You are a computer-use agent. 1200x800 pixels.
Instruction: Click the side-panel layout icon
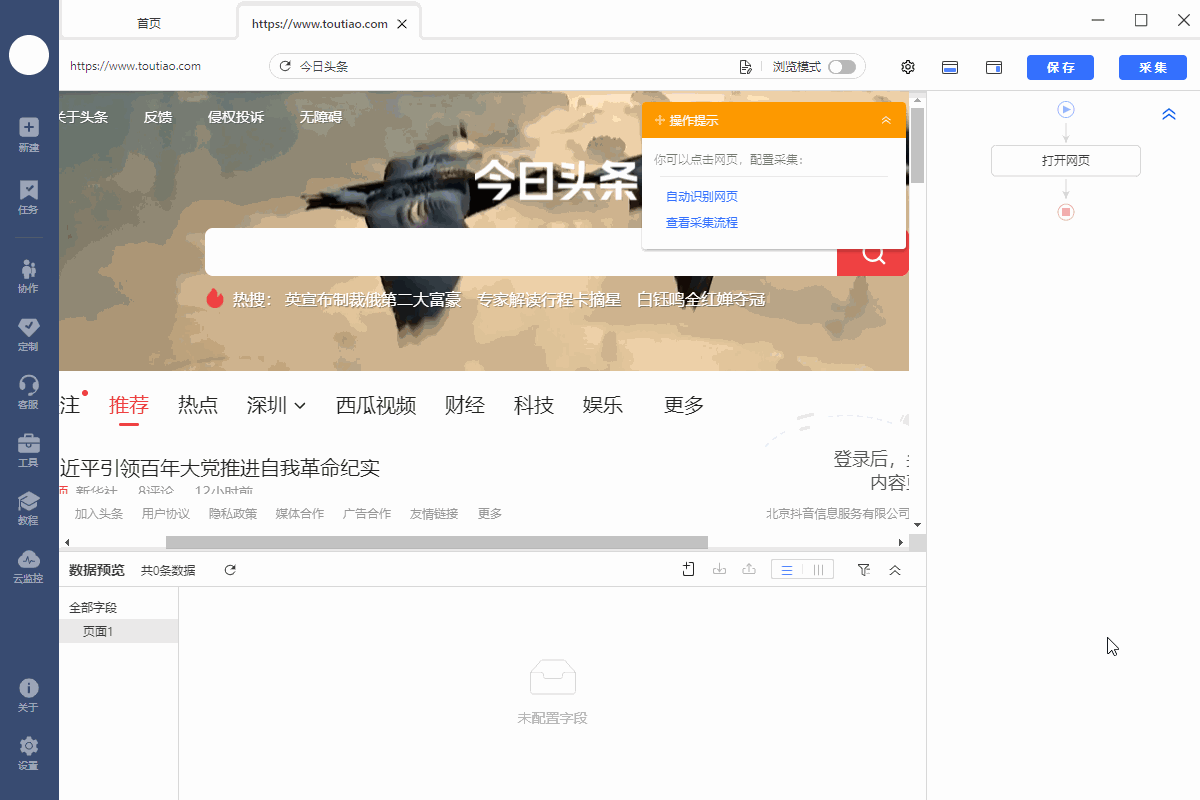pos(994,67)
